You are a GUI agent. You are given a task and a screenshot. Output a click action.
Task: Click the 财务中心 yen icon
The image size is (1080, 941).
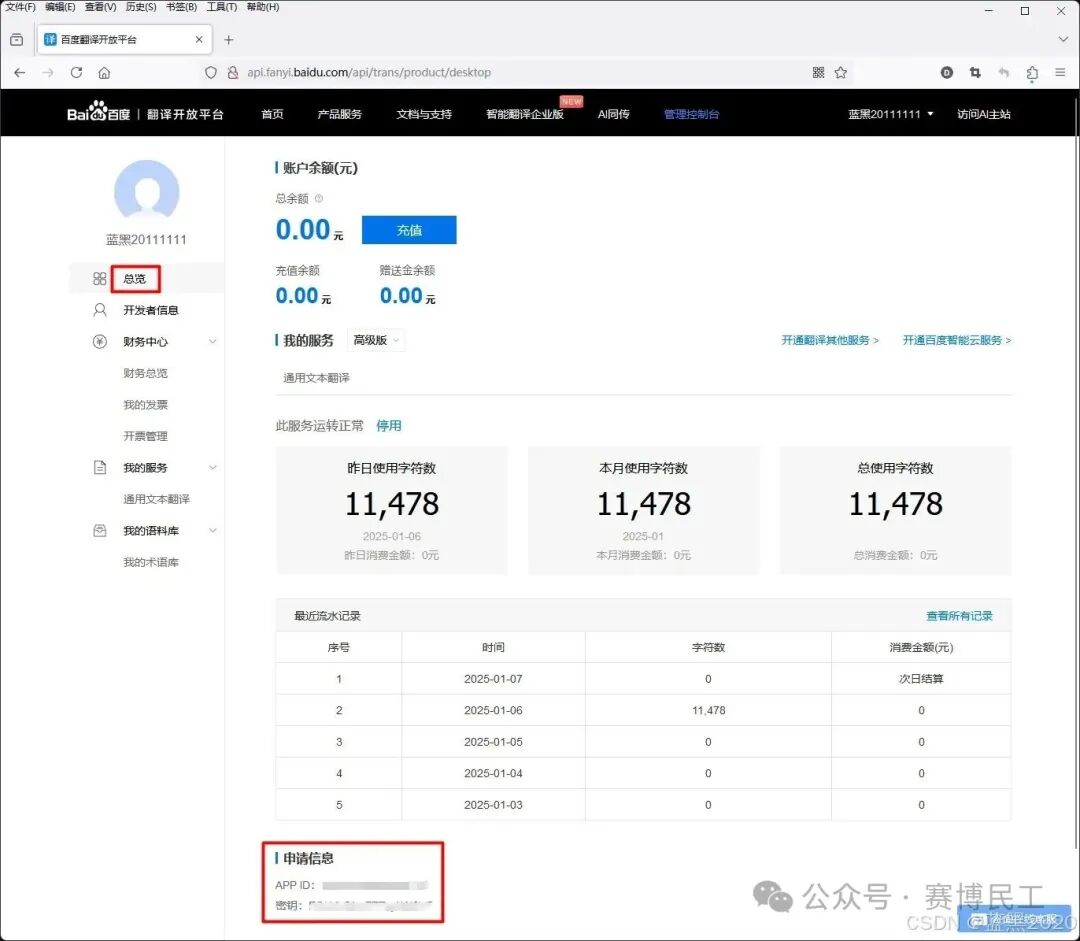point(99,342)
